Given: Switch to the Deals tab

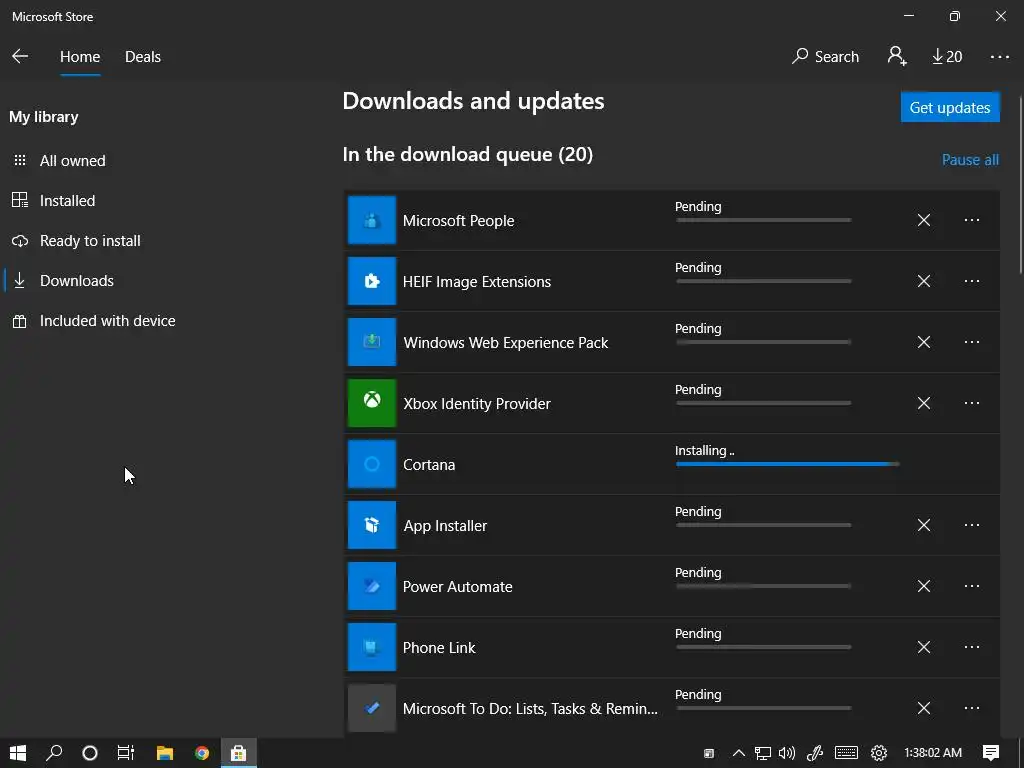Looking at the screenshot, I should tap(142, 57).
